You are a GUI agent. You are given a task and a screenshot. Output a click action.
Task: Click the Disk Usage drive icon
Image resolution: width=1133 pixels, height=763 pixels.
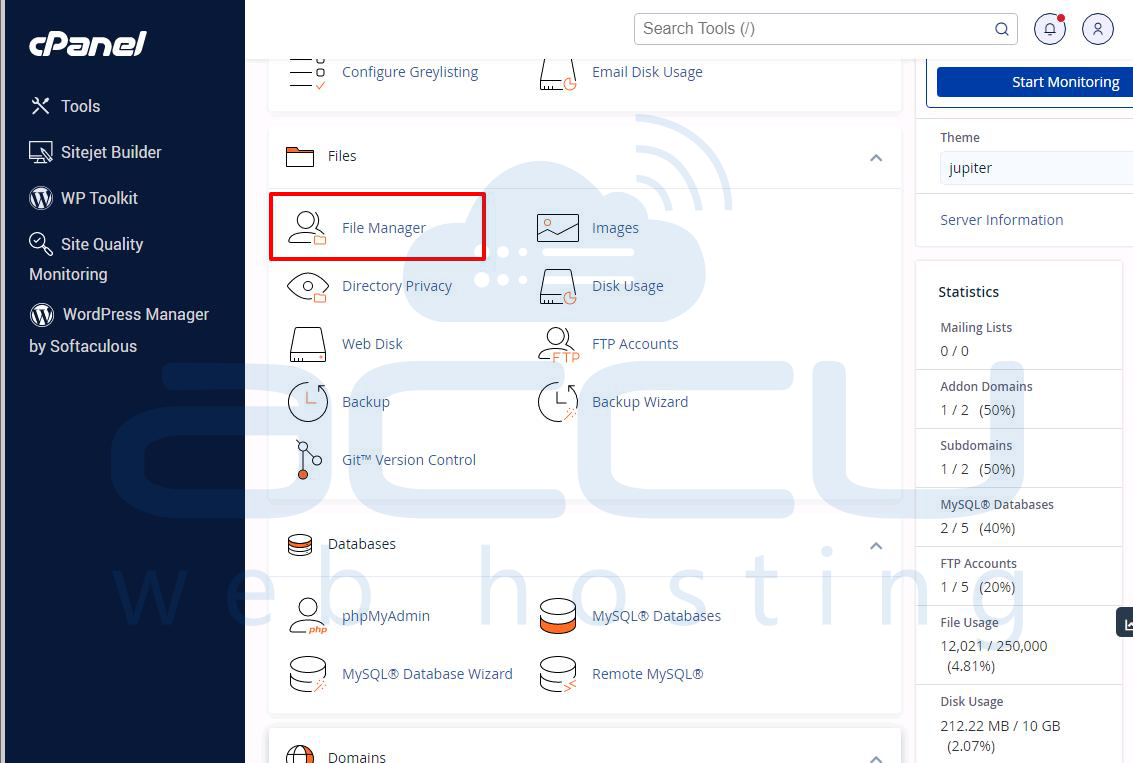pyautogui.click(x=558, y=287)
